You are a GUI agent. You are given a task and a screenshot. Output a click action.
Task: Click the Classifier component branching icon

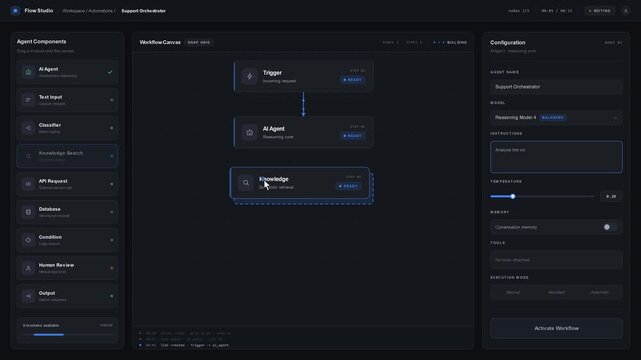28,128
